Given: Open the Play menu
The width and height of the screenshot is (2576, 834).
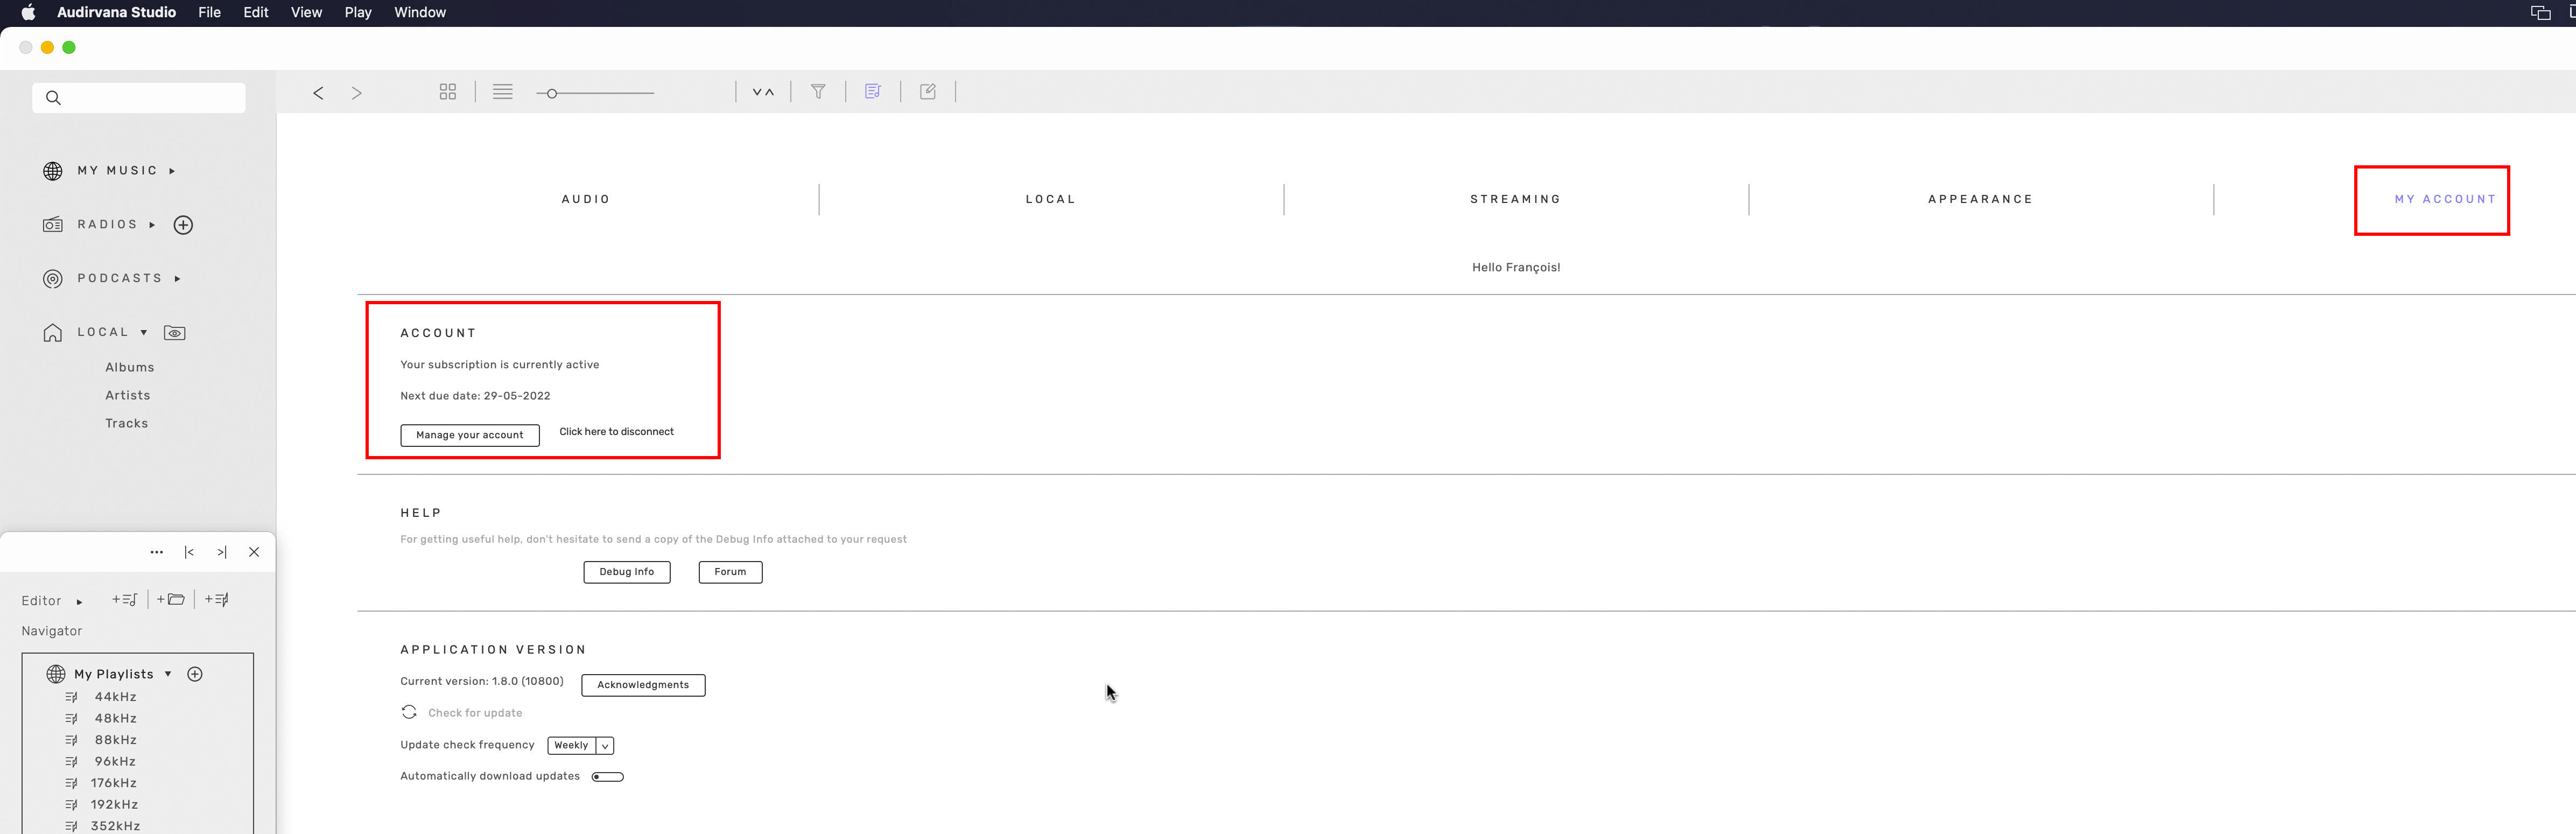Looking at the screenshot, I should [x=358, y=12].
